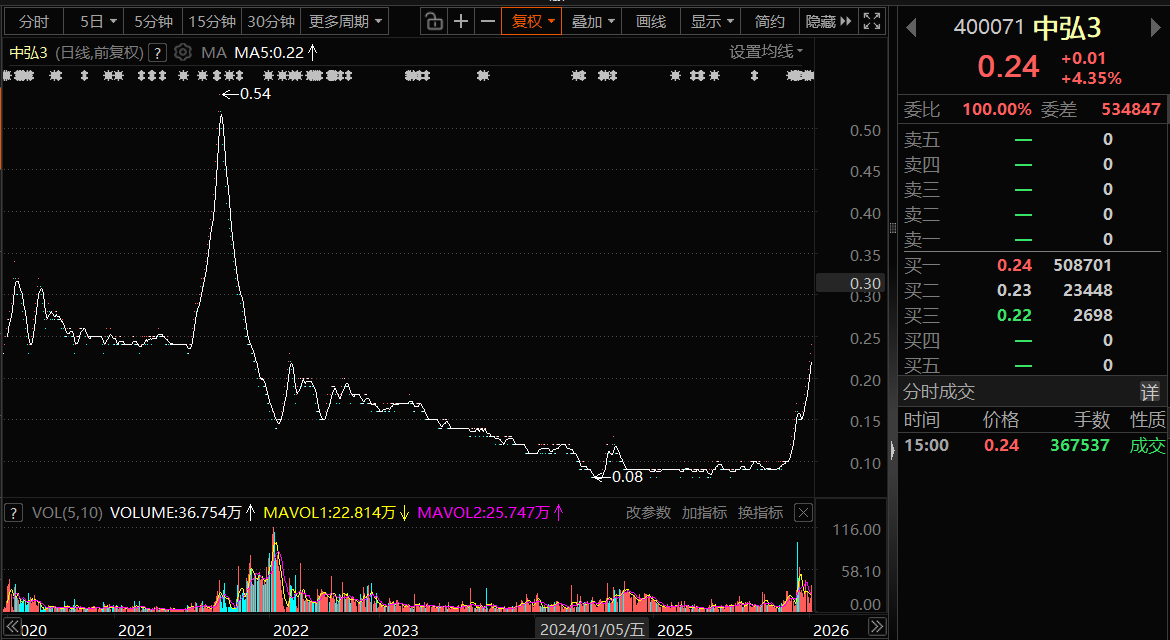Open the 复权 dropdown
Viewport: 1170px width, 640px height.
[x=531, y=22]
